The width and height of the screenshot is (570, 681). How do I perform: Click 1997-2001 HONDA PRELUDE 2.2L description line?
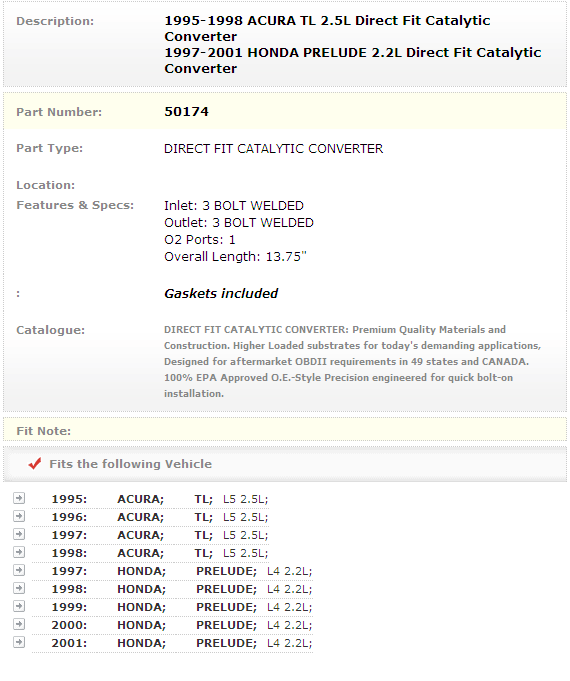353,60
